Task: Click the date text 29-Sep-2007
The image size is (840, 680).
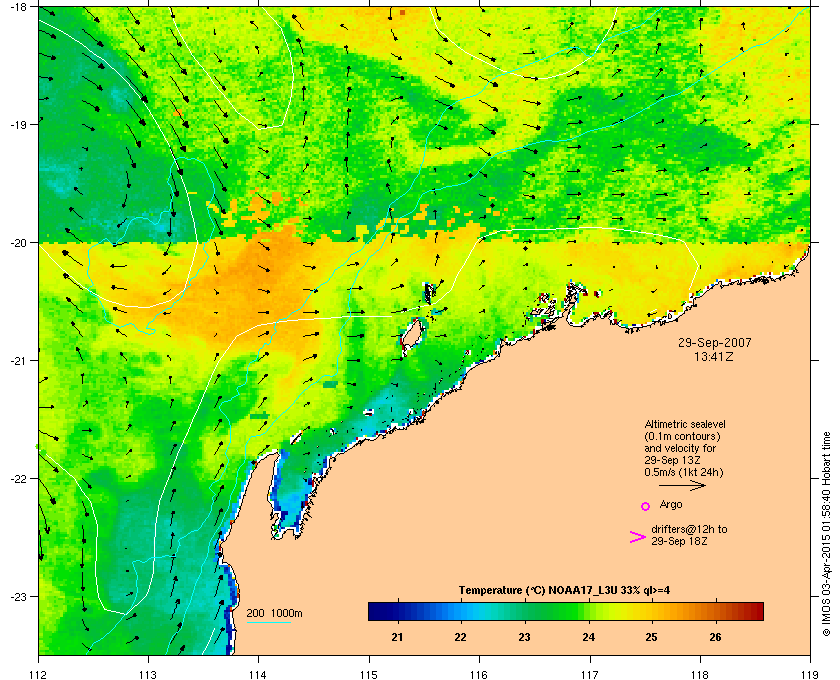Action: (714, 342)
